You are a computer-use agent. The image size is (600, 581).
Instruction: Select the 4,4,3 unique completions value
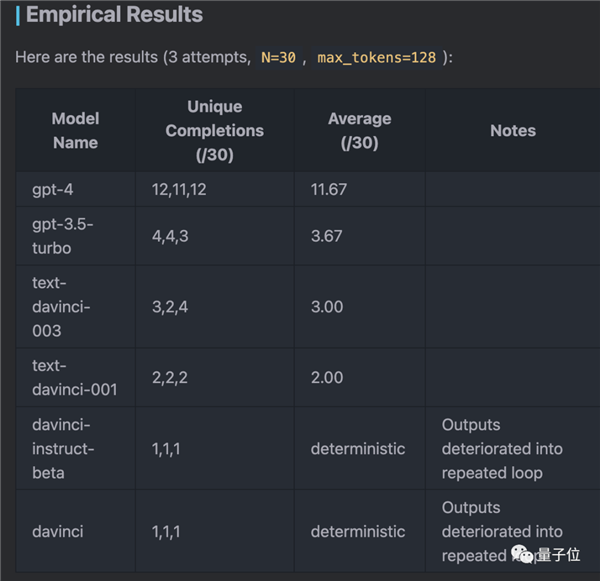tap(169, 235)
